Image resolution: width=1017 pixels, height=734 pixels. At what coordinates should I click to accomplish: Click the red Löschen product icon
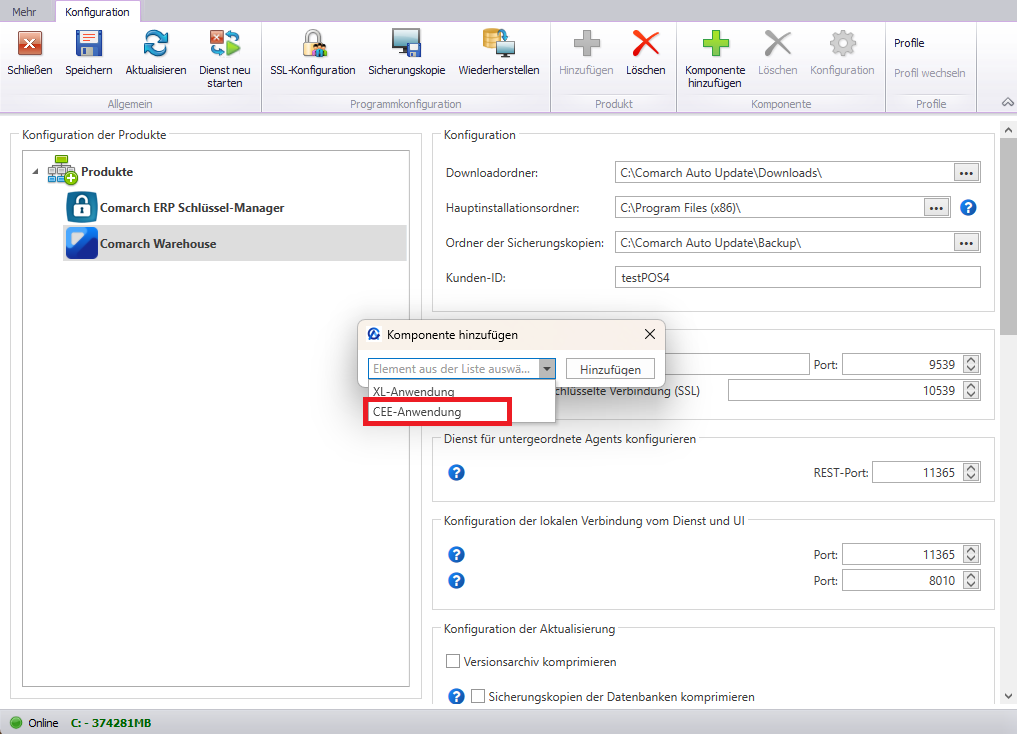pos(645,43)
